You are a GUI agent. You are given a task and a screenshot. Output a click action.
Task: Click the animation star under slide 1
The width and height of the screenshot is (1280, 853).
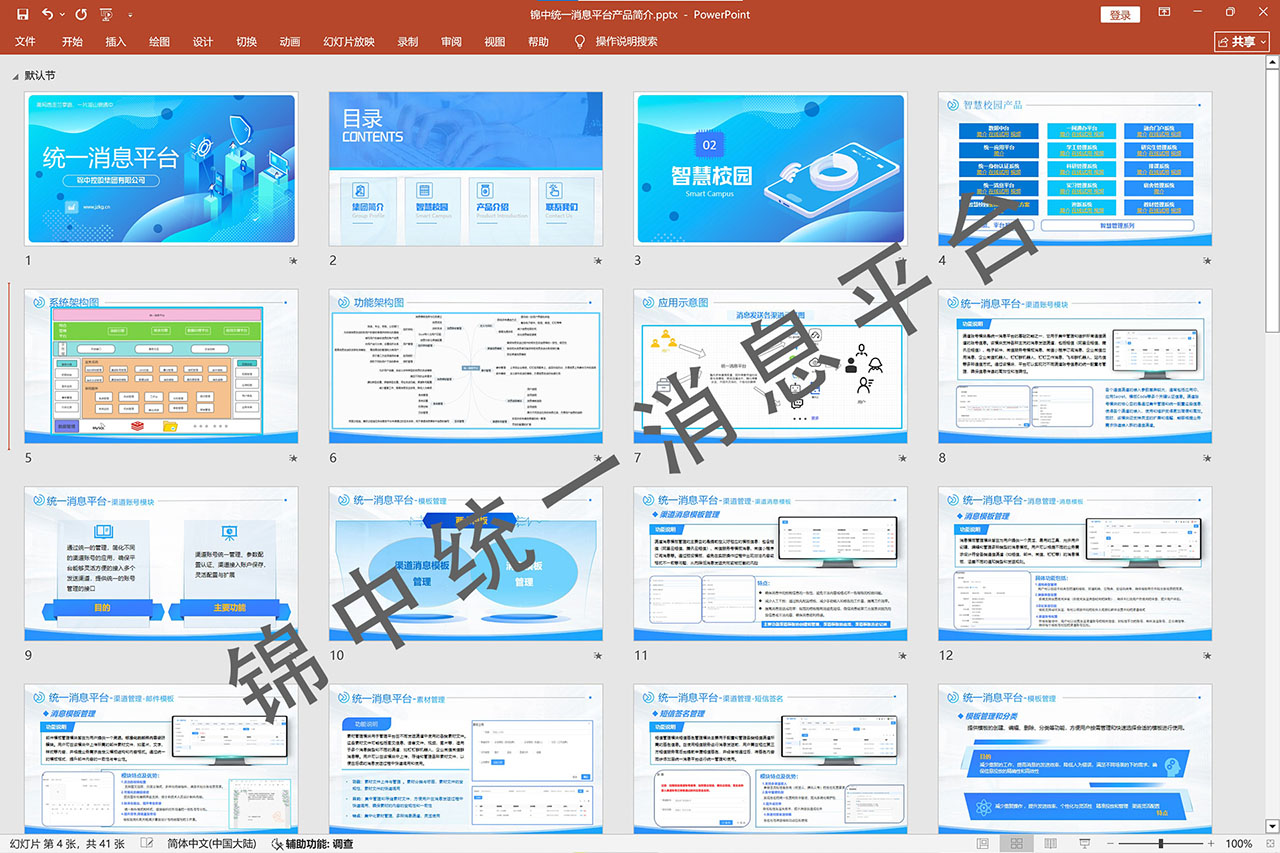[x=293, y=261]
